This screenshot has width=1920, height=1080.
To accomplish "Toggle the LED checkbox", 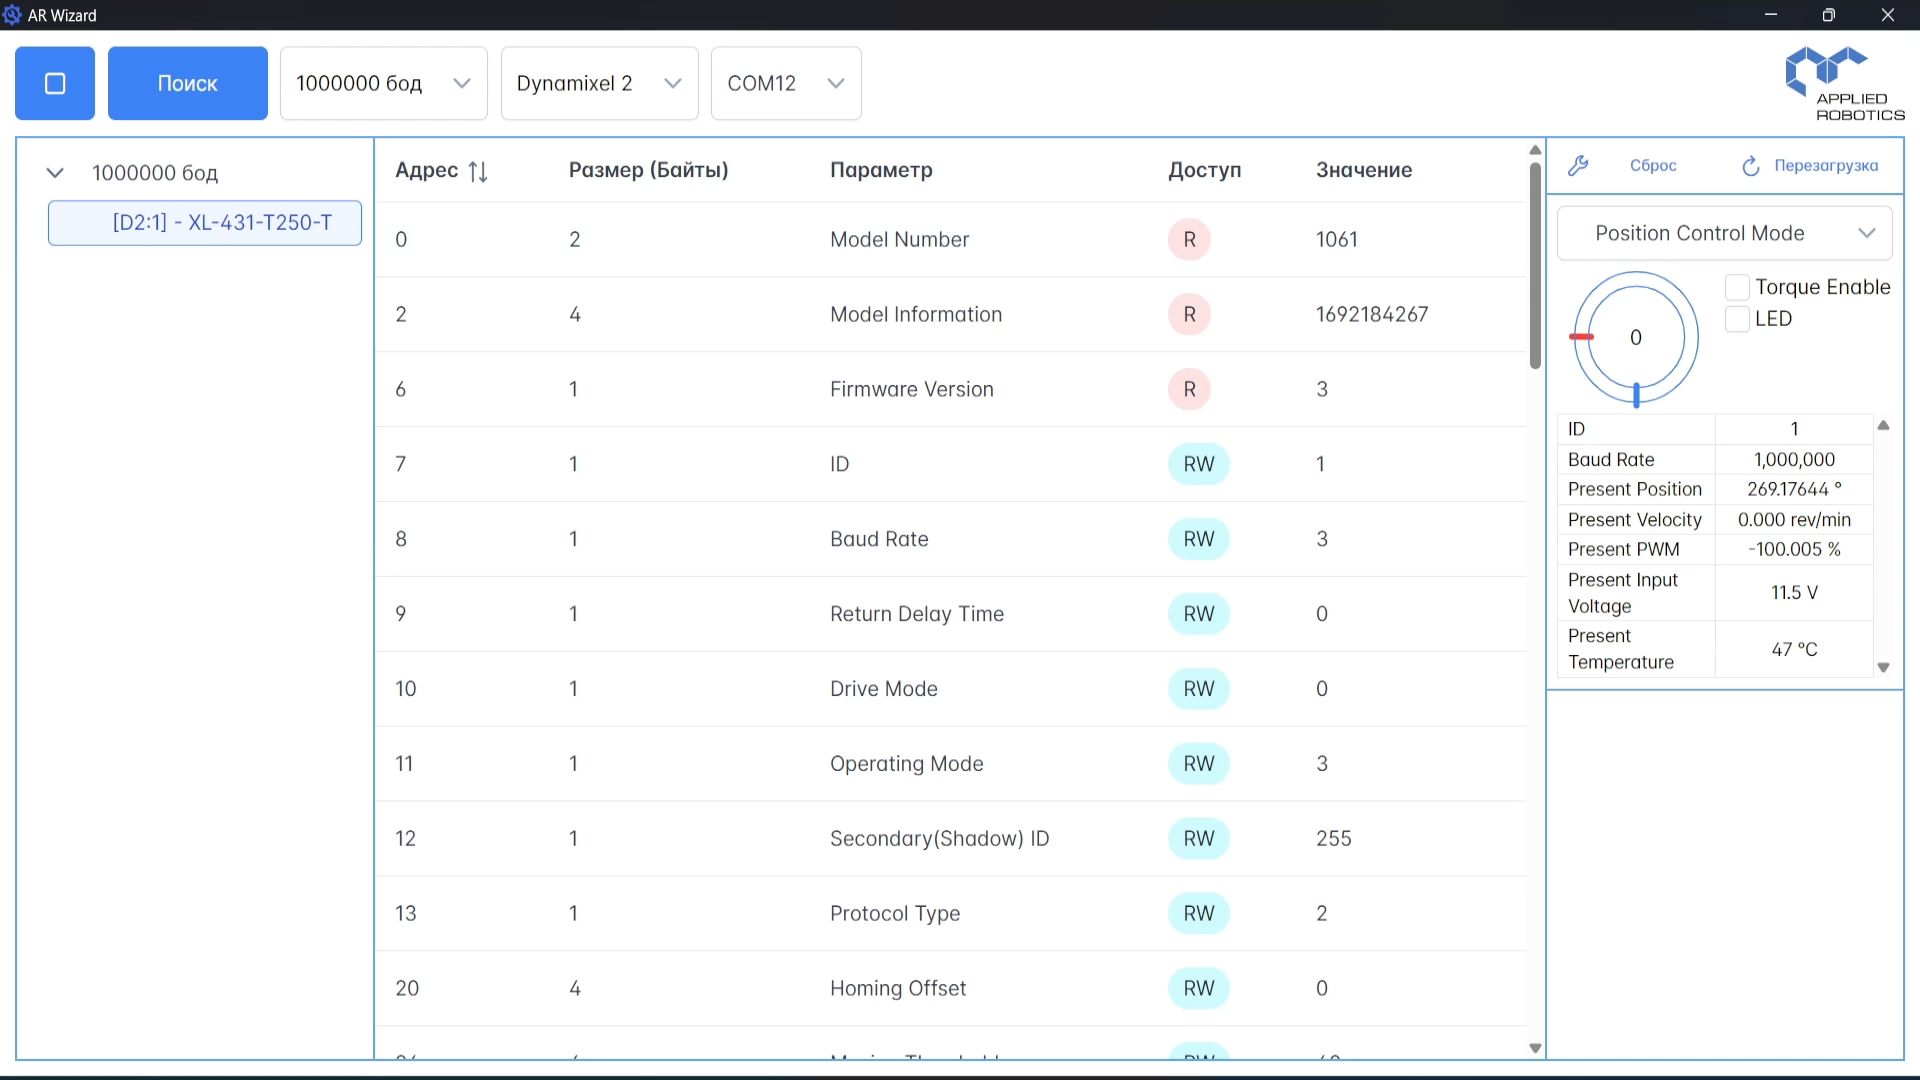I will [1737, 319].
